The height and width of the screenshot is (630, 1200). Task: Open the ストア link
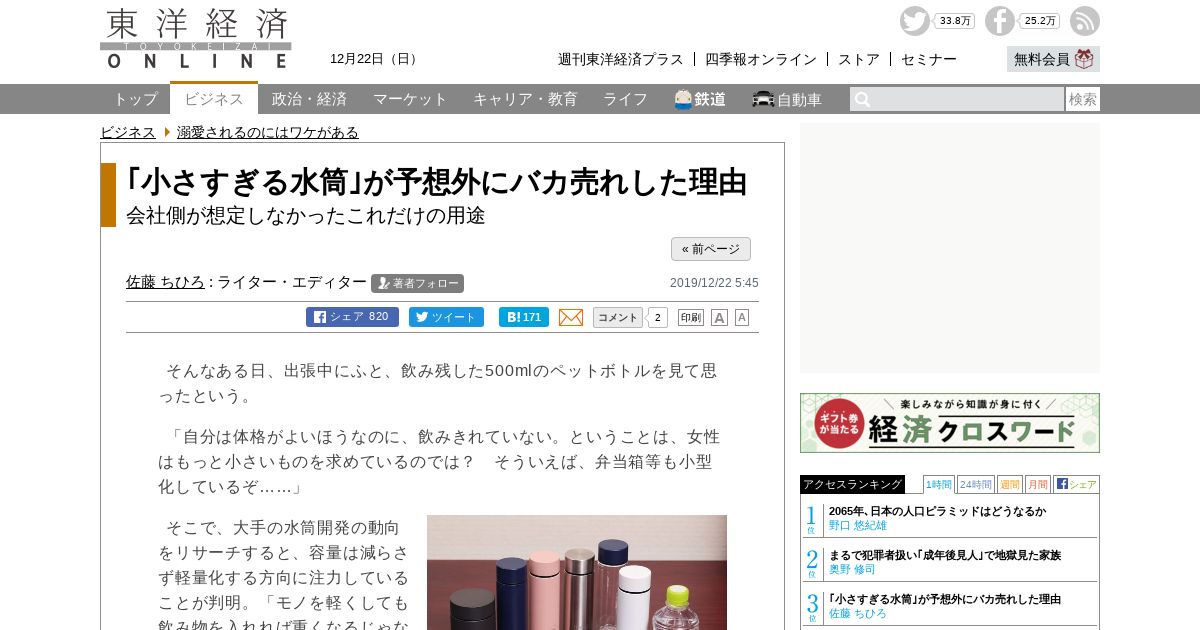tap(859, 59)
